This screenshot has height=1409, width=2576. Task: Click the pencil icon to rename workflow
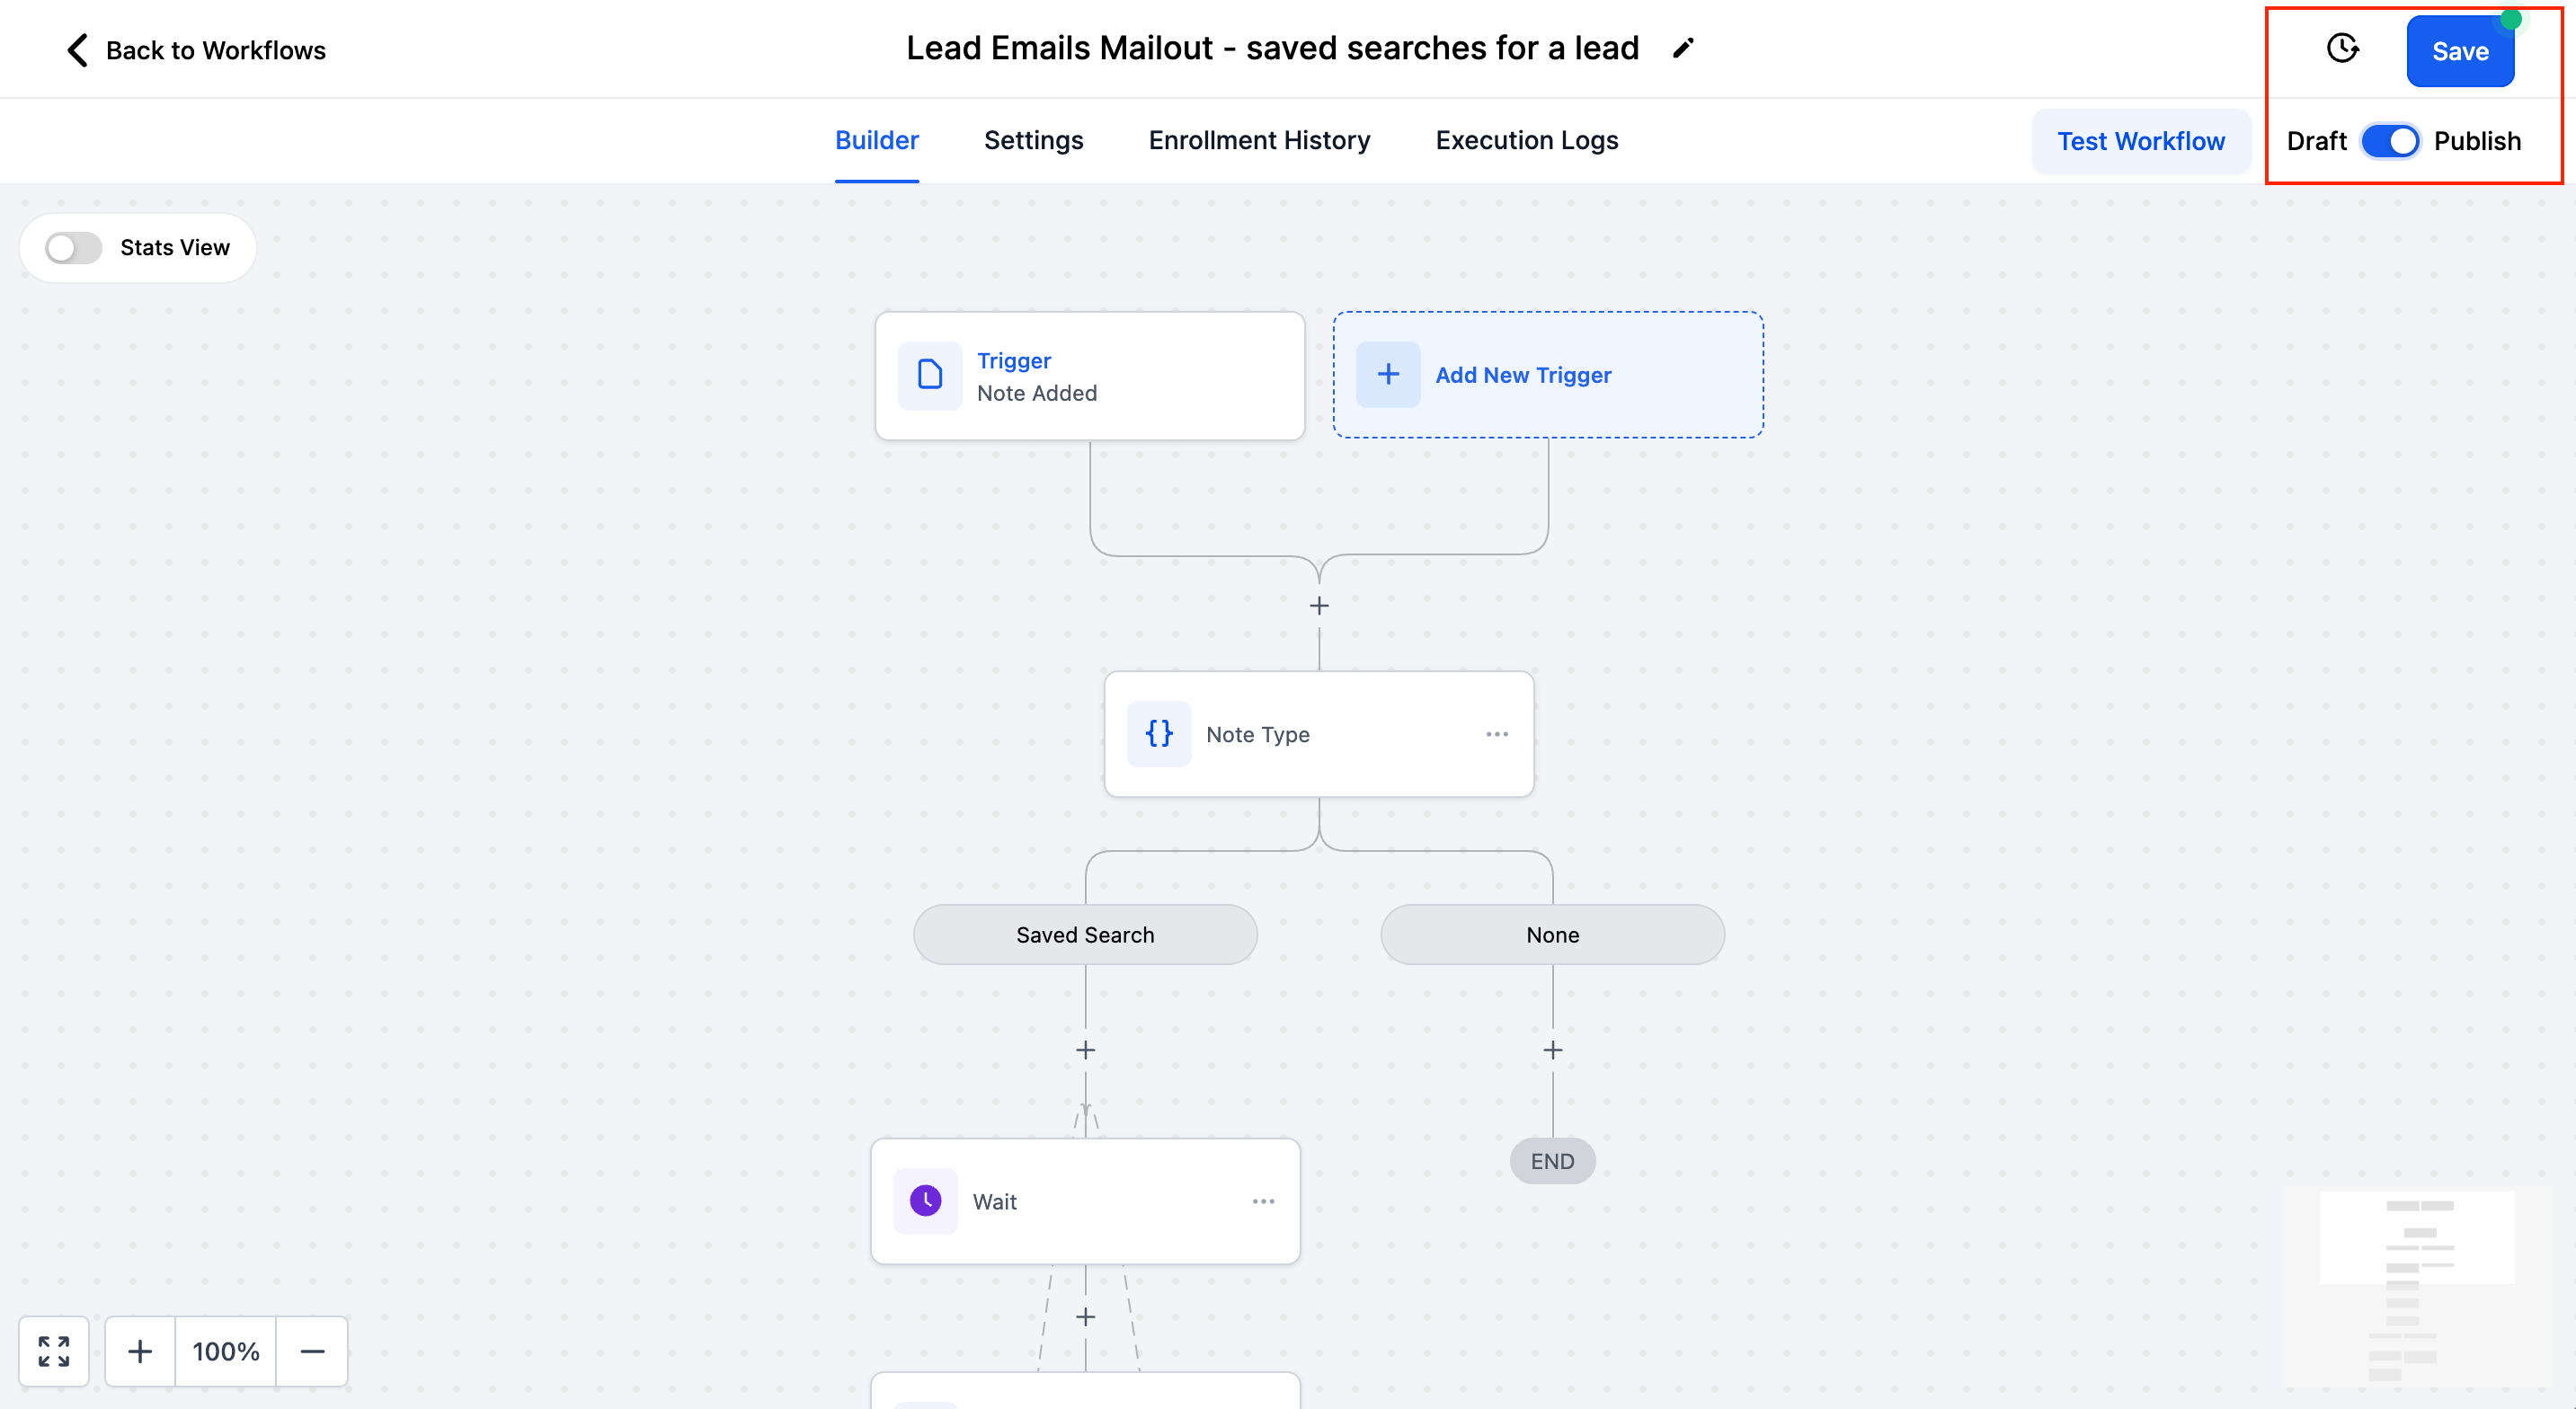click(x=1683, y=49)
